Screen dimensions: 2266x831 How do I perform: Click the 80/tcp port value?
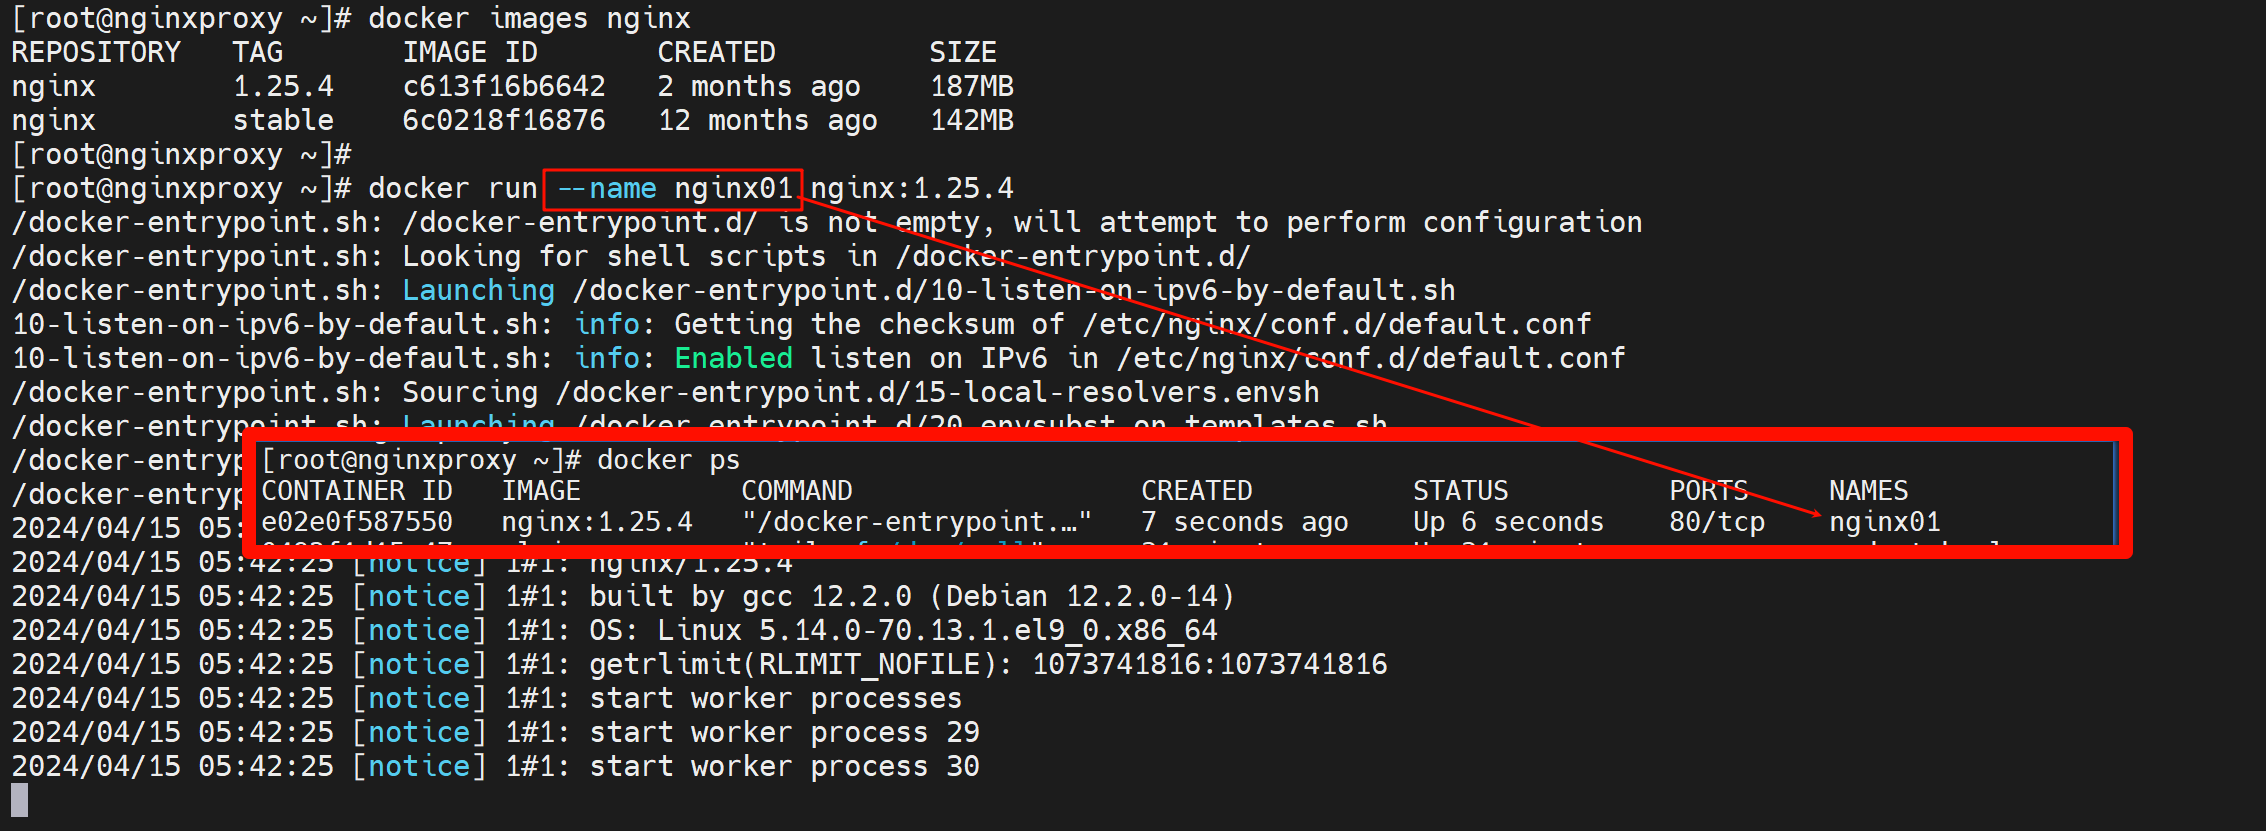point(1716,522)
